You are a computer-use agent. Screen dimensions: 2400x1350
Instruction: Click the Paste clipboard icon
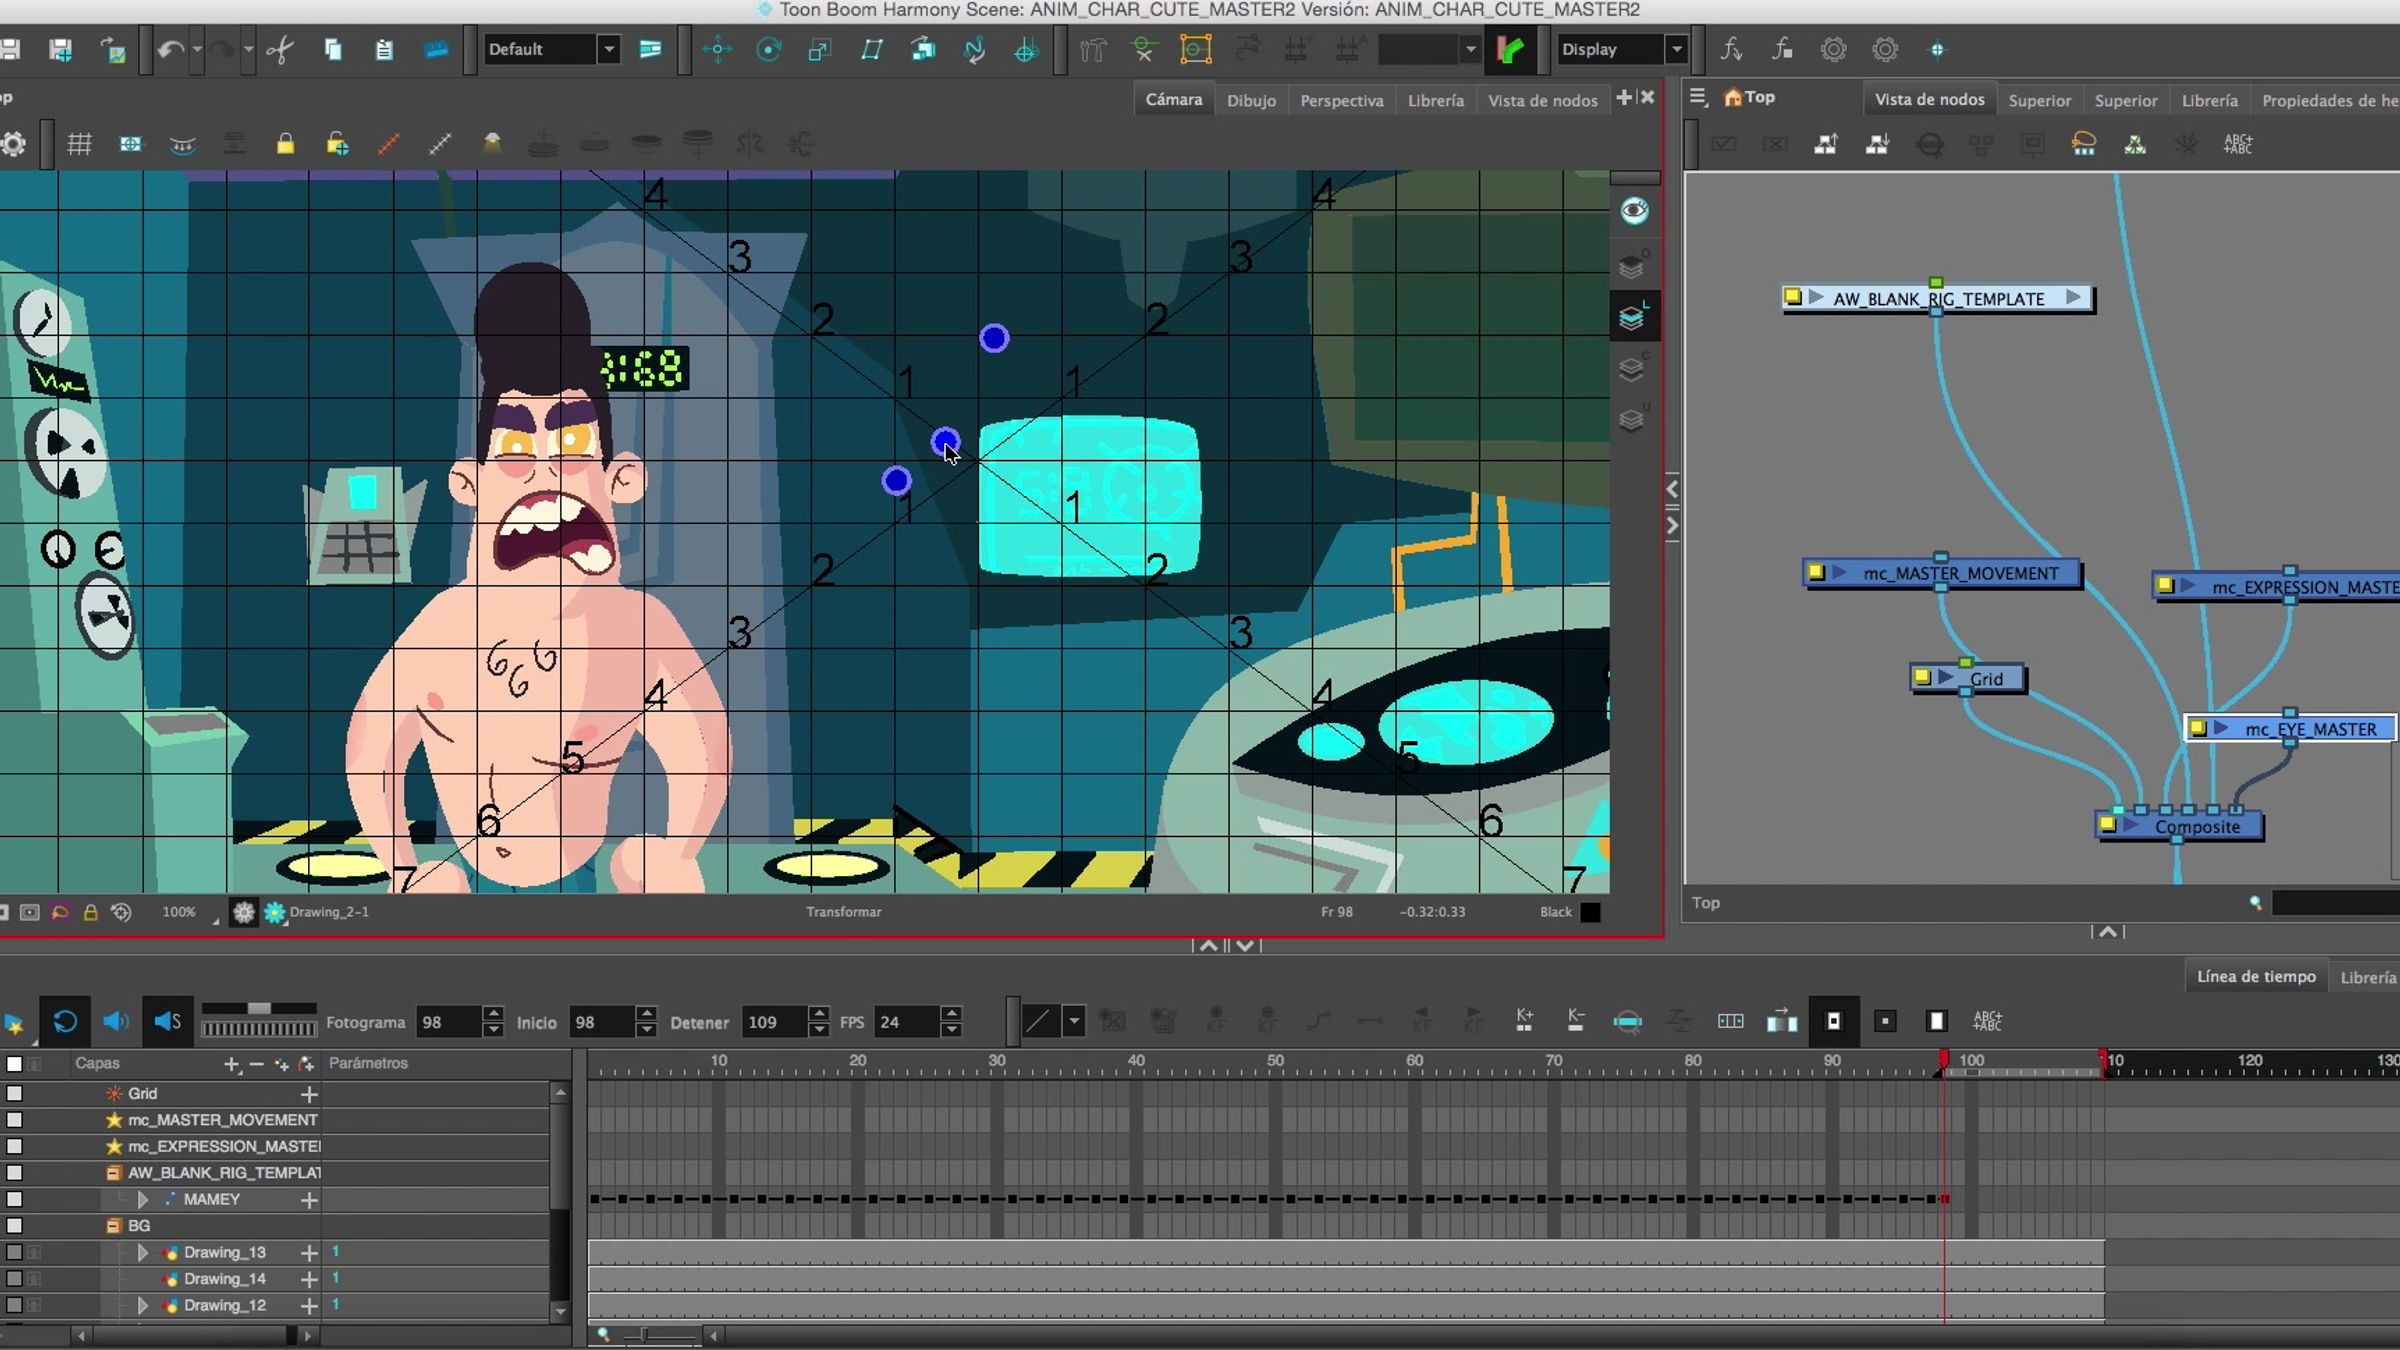[x=384, y=49]
